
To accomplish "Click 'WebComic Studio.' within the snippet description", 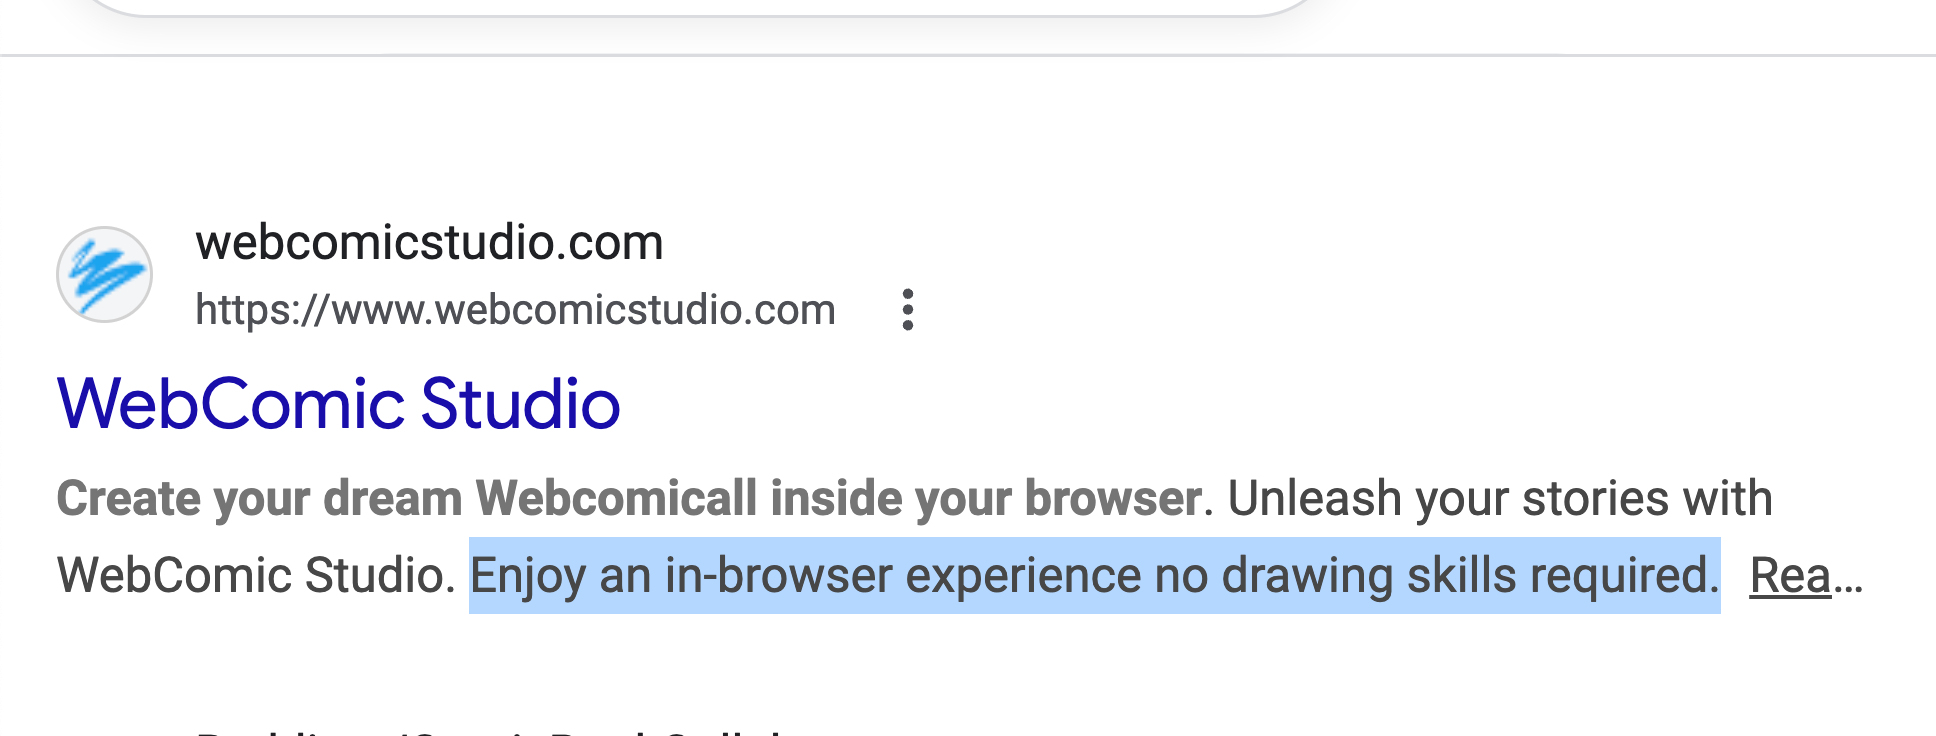I will [256, 576].
